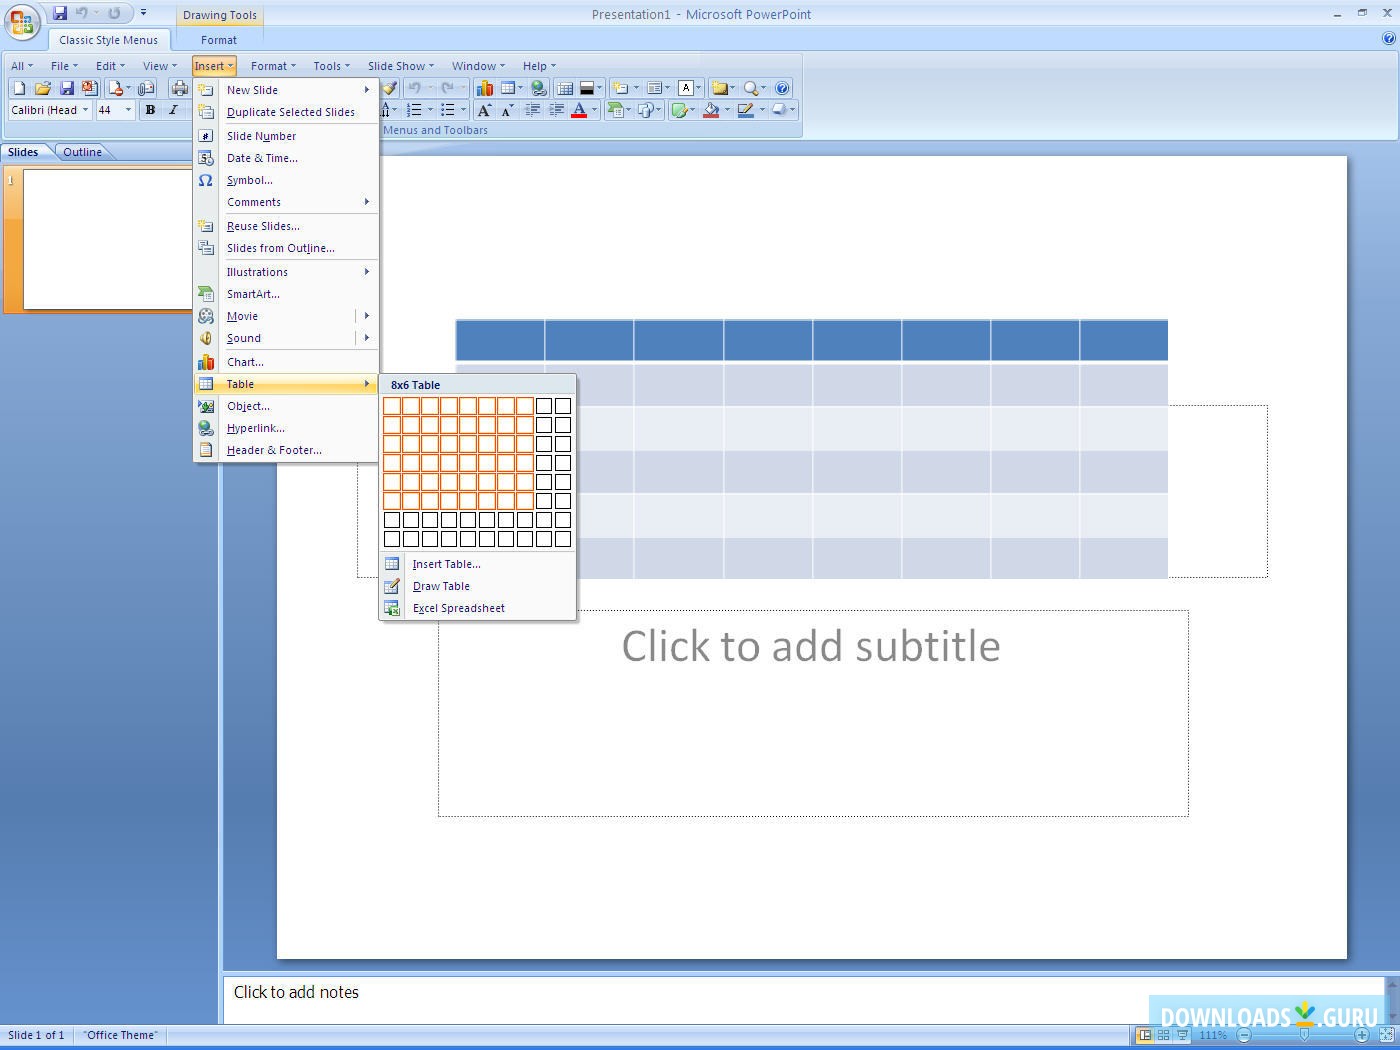Screen dimensions: 1400x1050
Task: Choose Symbol from Insert menu
Action: pyautogui.click(x=286, y=180)
